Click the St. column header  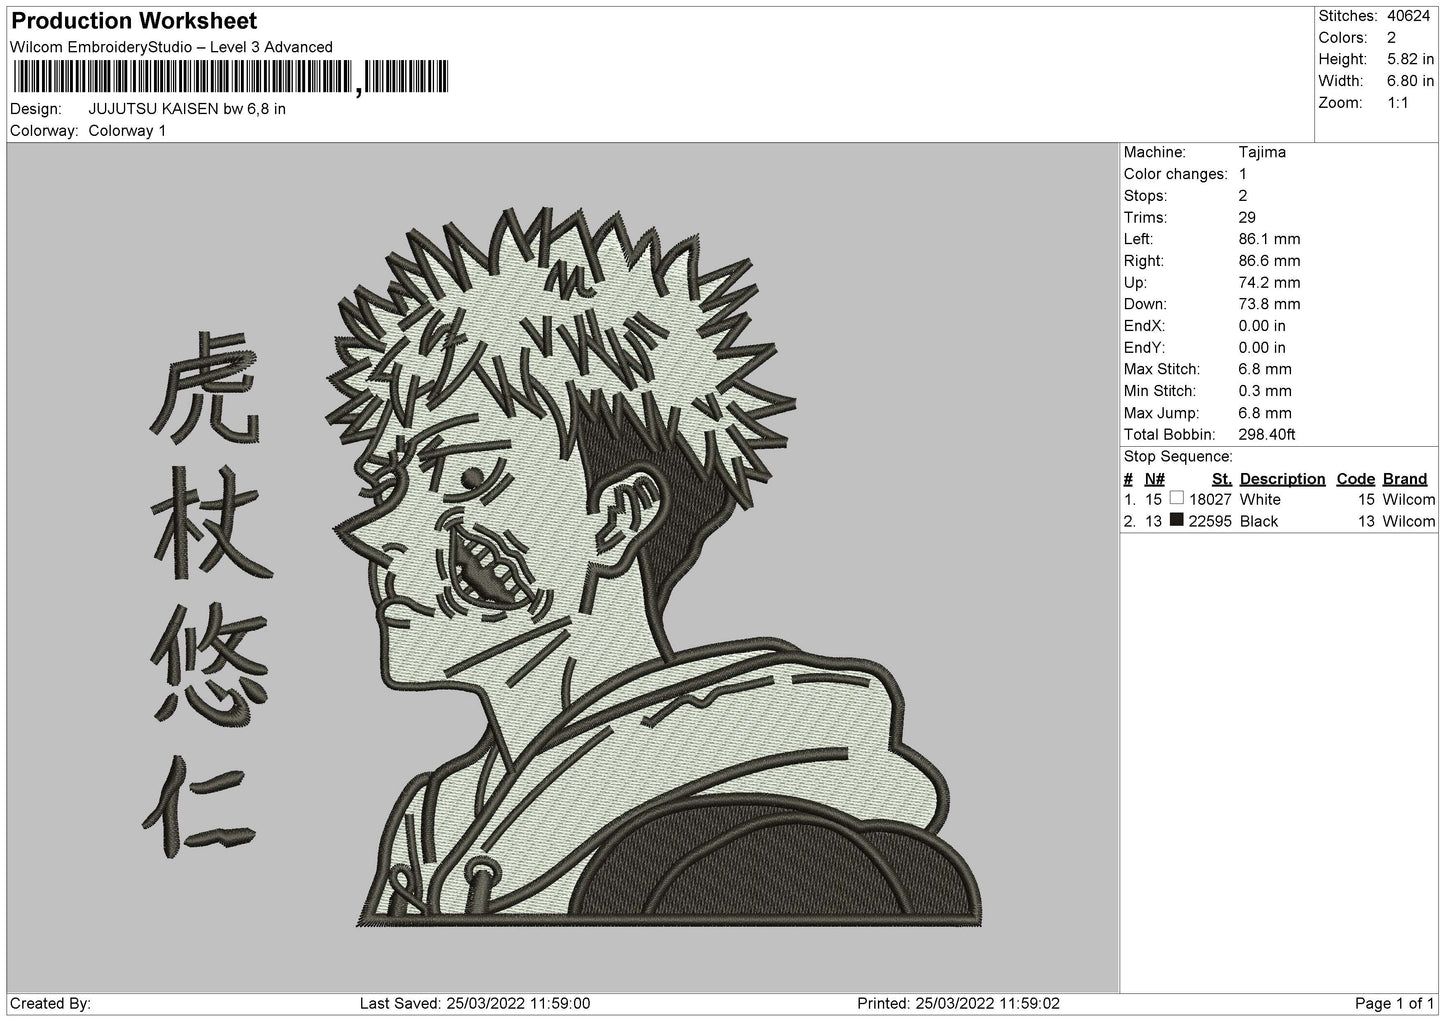click(x=1221, y=478)
